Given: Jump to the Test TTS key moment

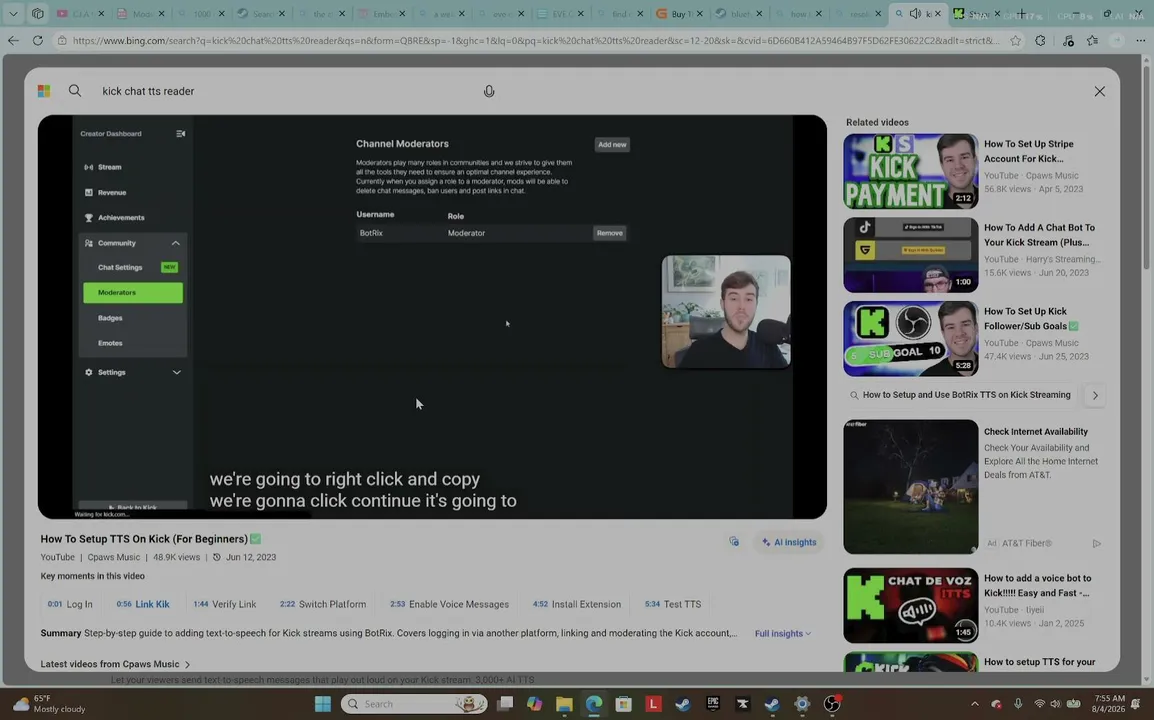Looking at the screenshot, I should 673,604.
